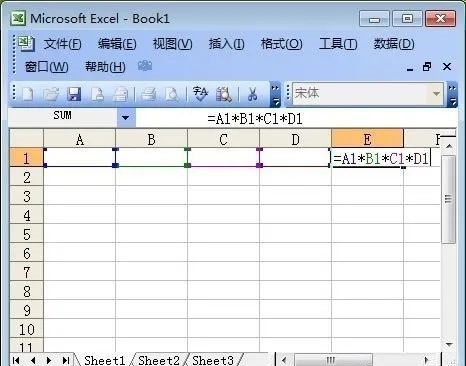Save the workbook with the floppy disk icon

74,94
